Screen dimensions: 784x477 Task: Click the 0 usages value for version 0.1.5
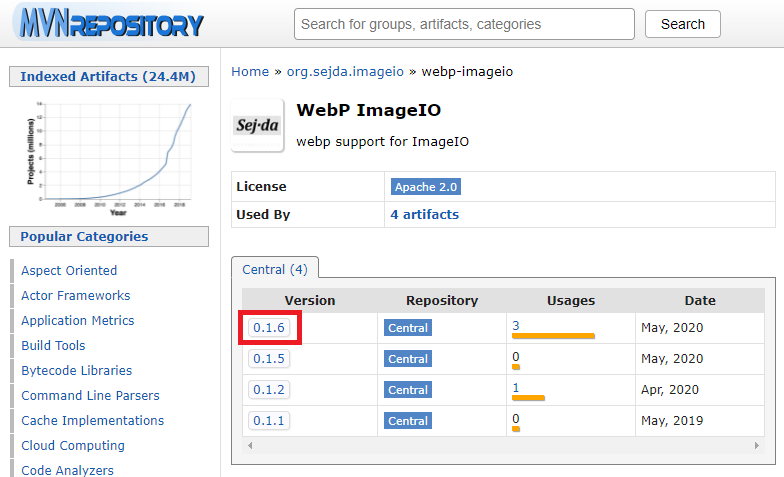[x=516, y=356]
